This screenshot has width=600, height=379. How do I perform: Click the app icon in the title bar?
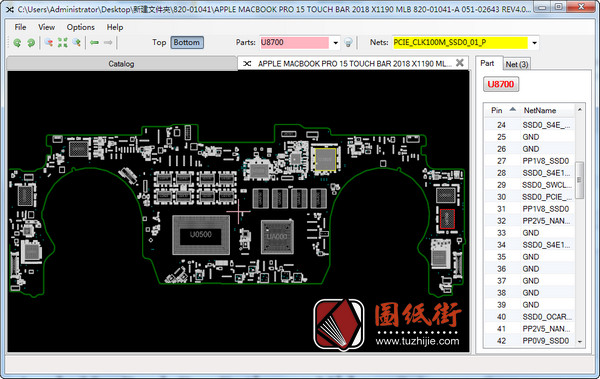[10, 9]
